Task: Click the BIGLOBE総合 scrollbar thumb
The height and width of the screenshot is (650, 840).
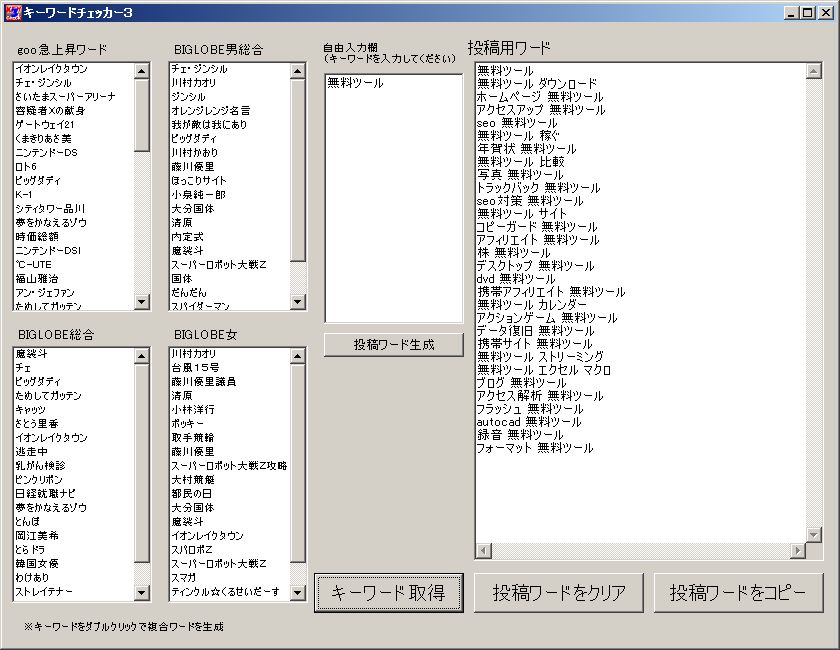Action: click(x=141, y=464)
